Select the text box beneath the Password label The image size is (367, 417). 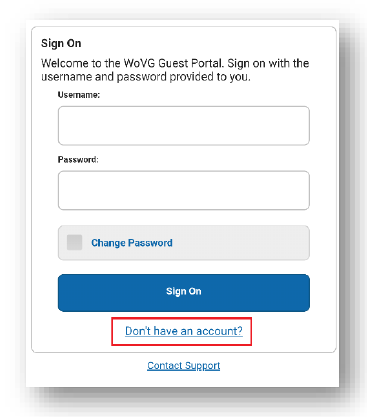pos(184,190)
